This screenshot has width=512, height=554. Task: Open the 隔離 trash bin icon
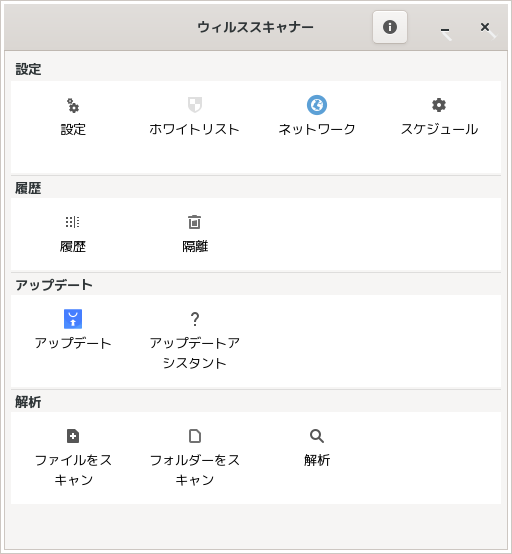click(x=194, y=222)
